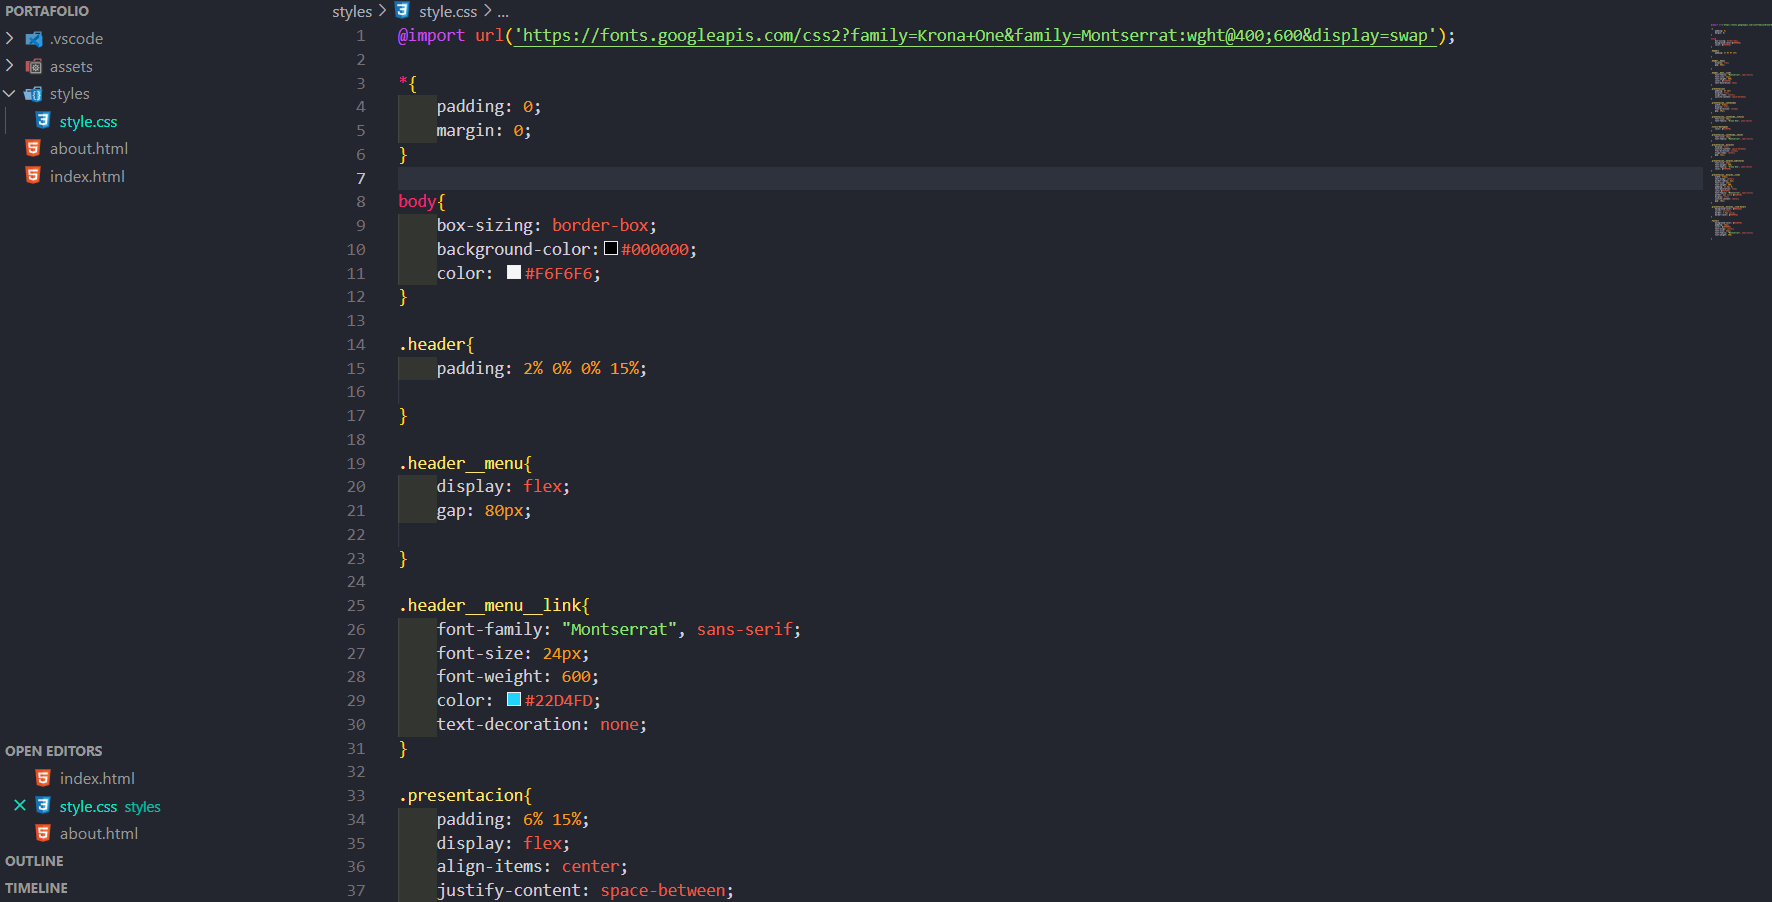The height and width of the screenshot is (902, 1772).
Task: Click the breadcrumb arrow after styles
Action: tap(383, 11)
